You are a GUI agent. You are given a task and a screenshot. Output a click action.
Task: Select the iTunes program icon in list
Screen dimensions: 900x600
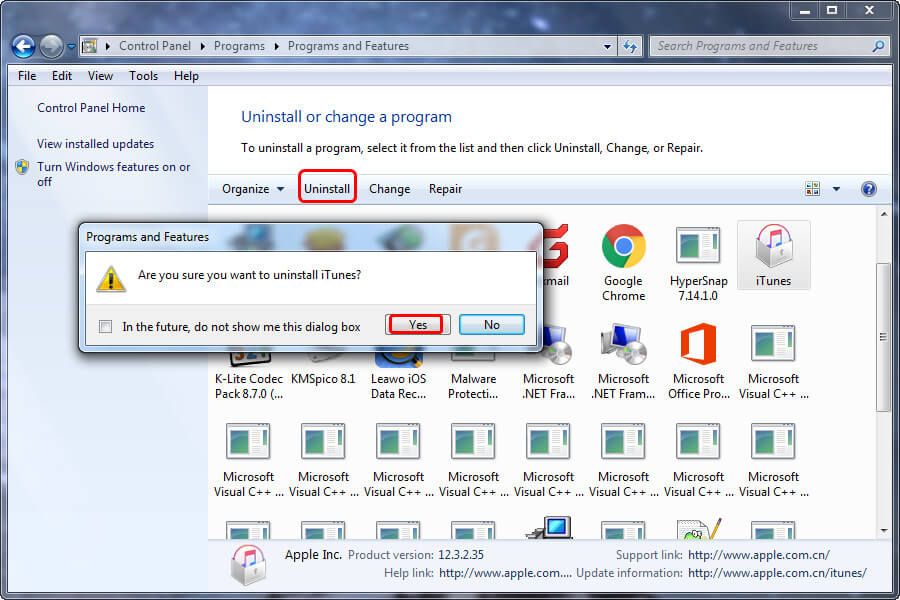[x=773, y=255]
